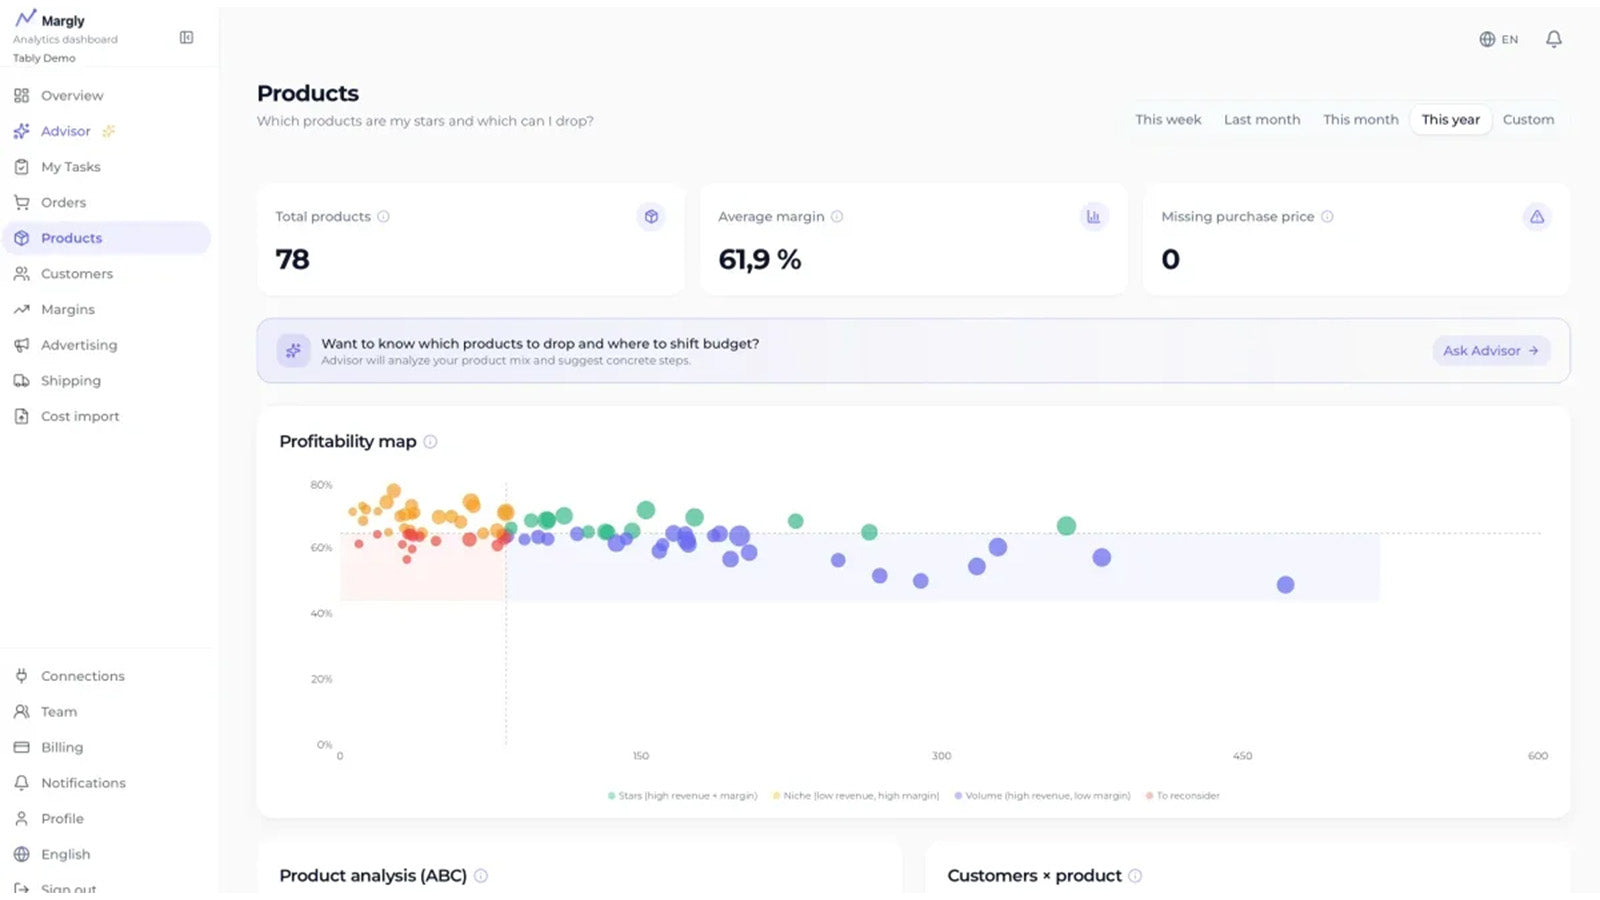The image size is (1600, 900).
Task: Go to Margins page in sidebar
Action: (x=68, y=309)
